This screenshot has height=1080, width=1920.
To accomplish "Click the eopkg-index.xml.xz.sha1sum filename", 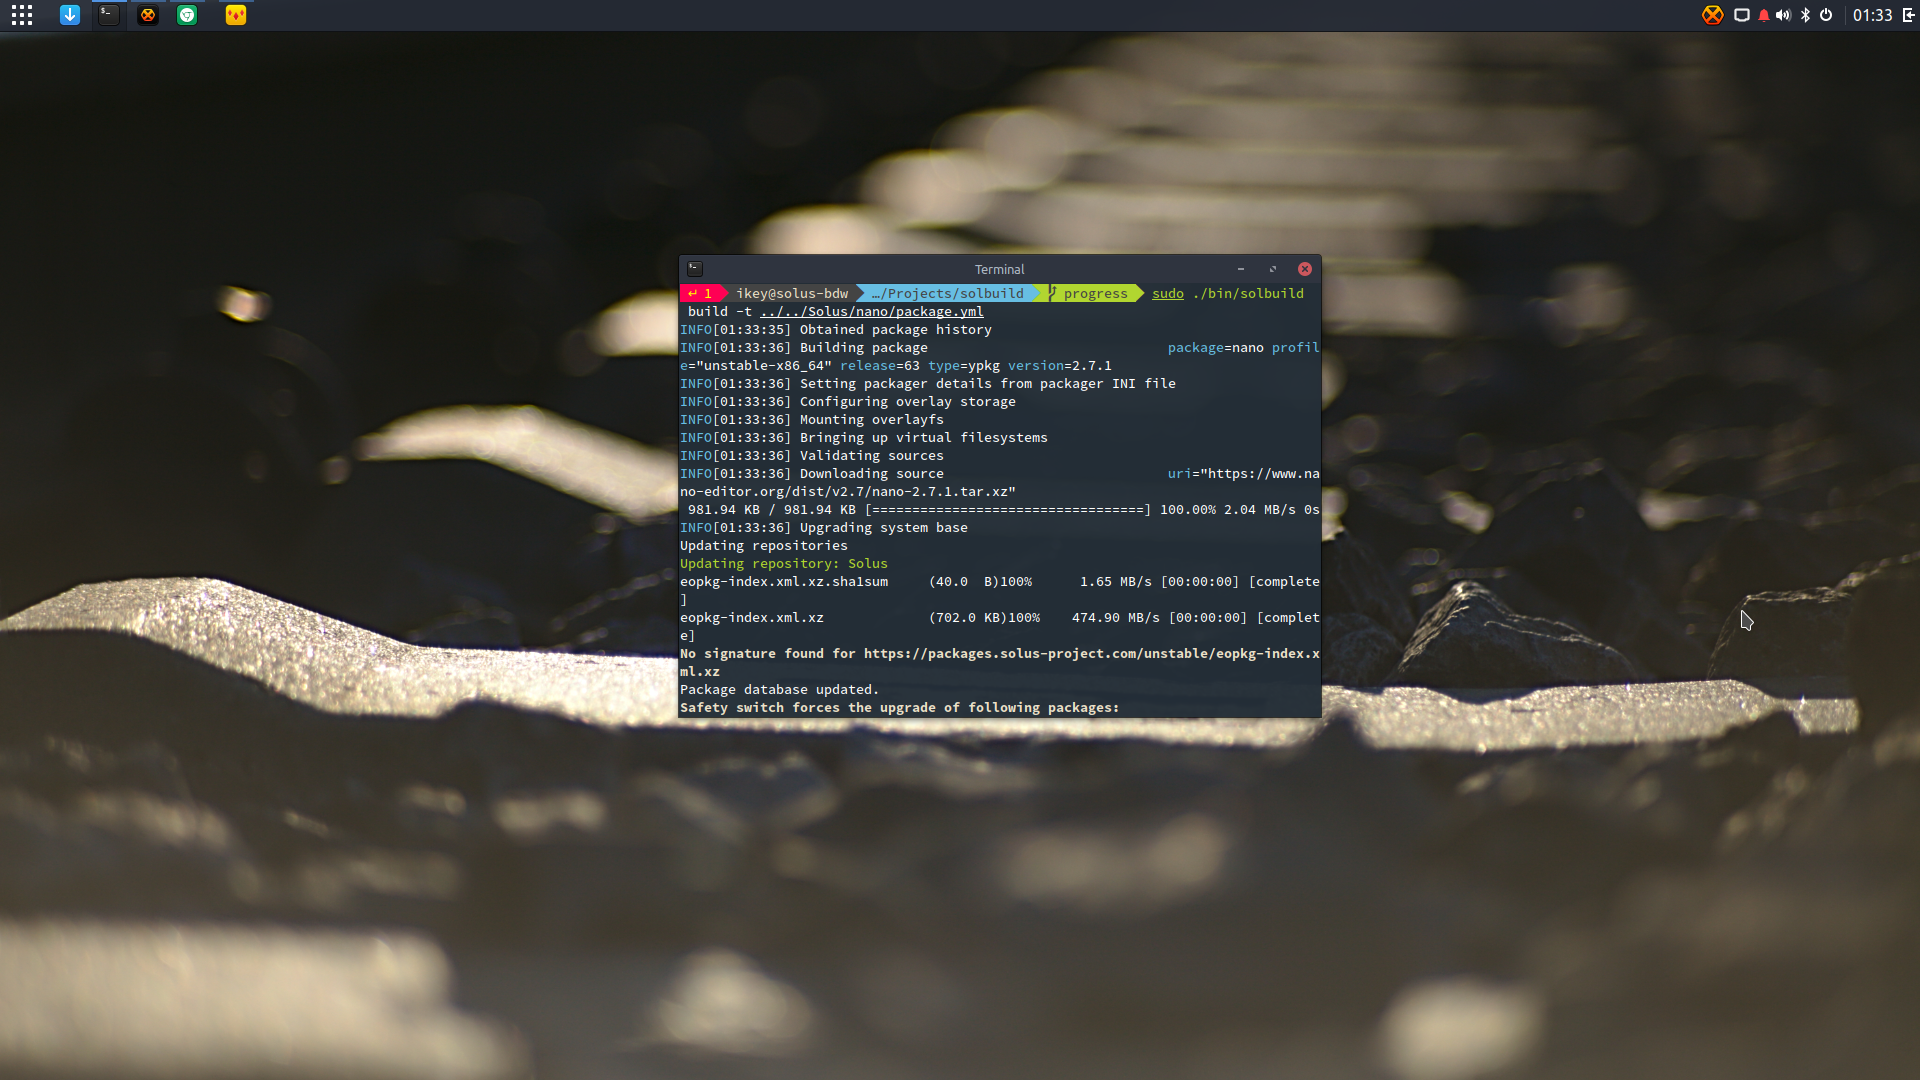I will [784, 581].
